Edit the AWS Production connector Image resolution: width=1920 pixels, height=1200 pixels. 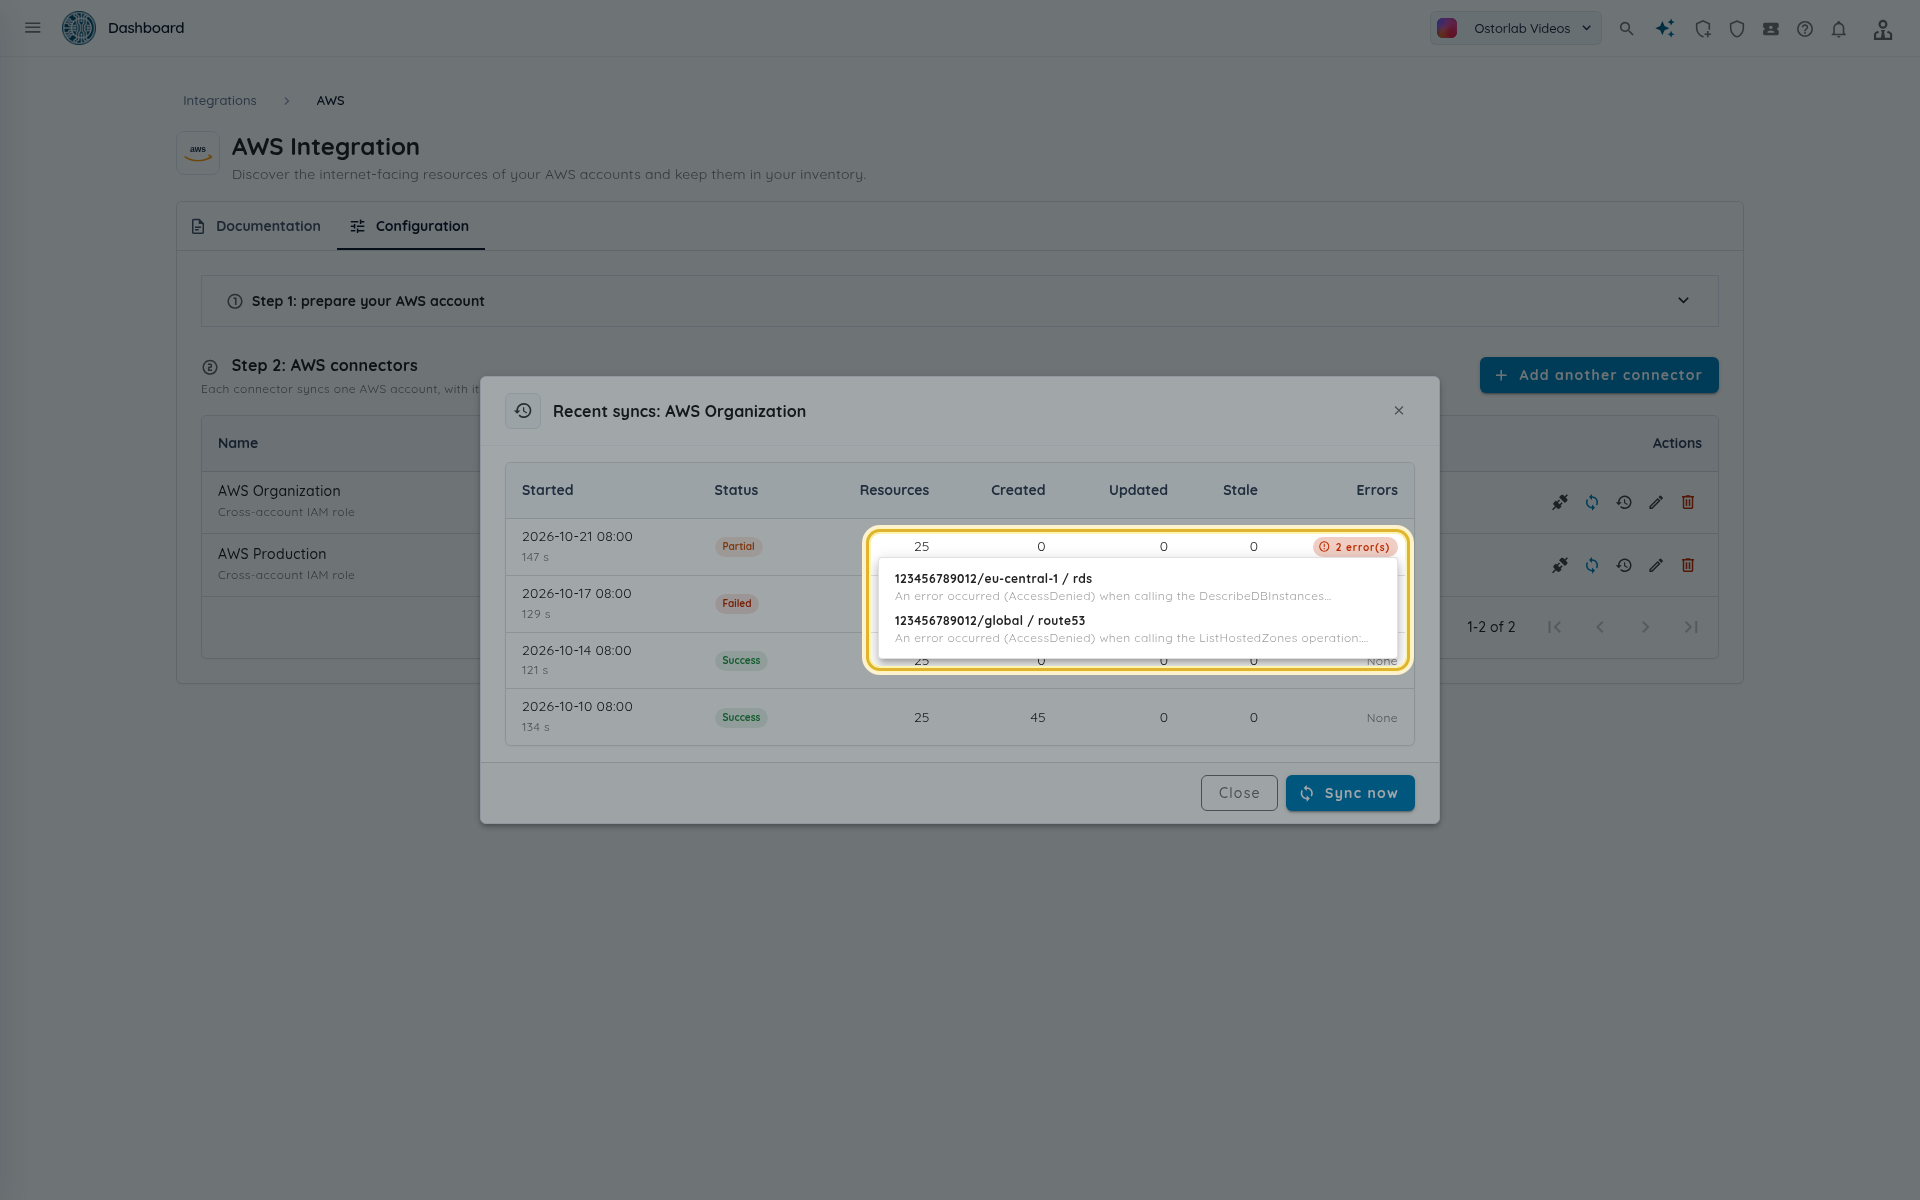click(x=1656, y=565)
